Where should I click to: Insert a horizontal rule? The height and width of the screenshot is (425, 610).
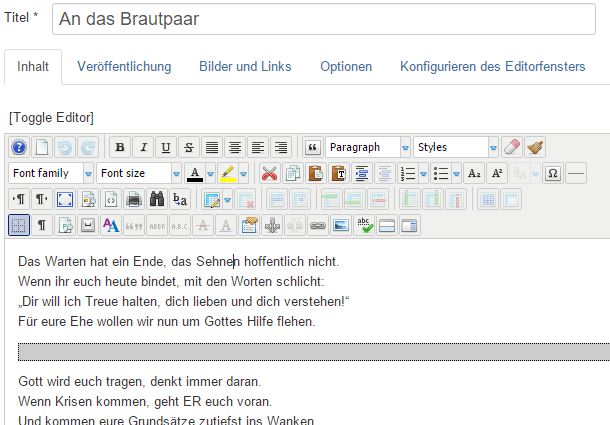pos(576,173)
